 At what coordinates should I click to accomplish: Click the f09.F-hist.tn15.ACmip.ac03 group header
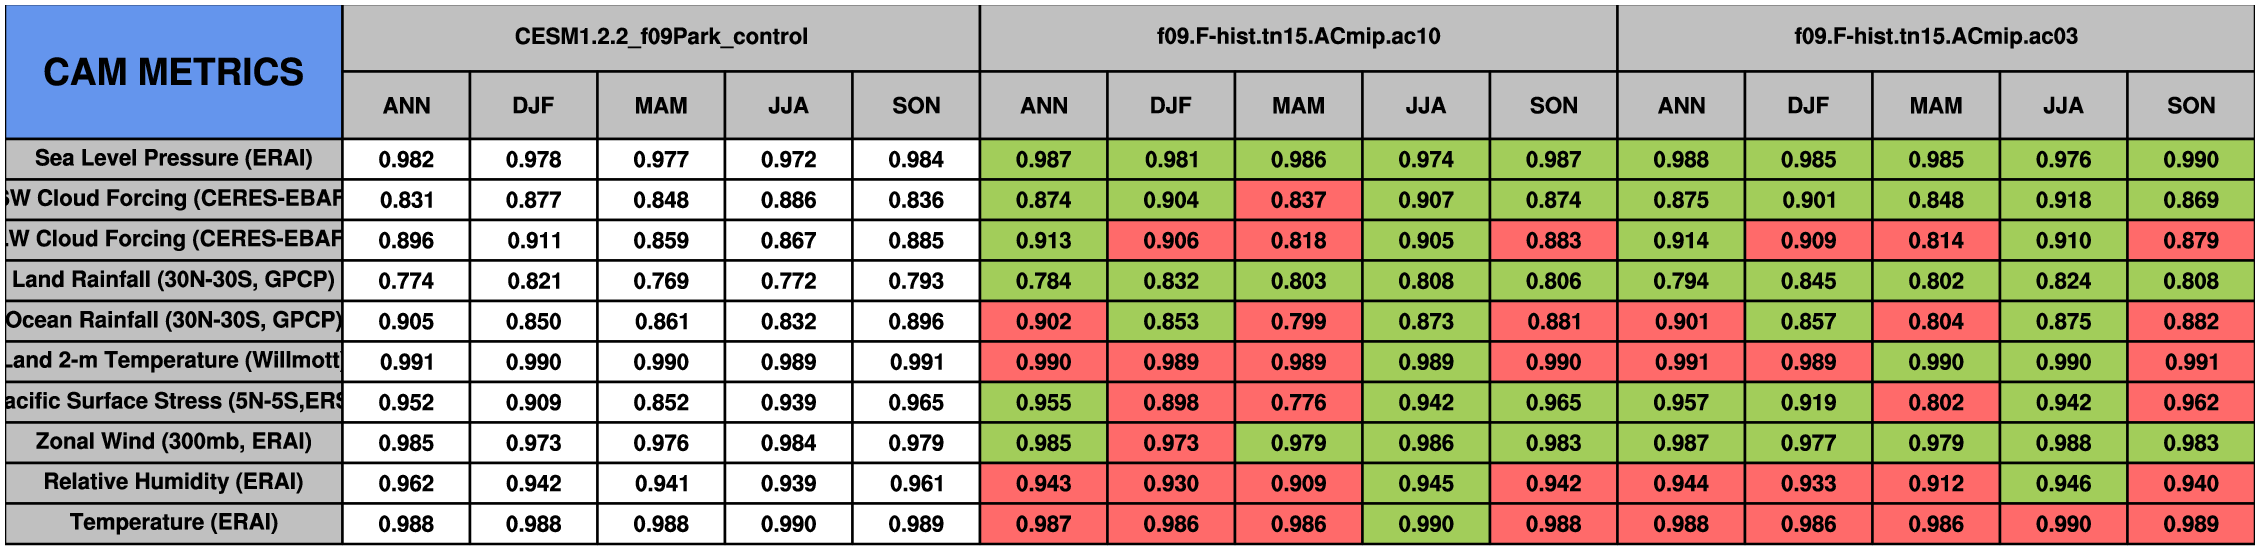coord(1935,37)
